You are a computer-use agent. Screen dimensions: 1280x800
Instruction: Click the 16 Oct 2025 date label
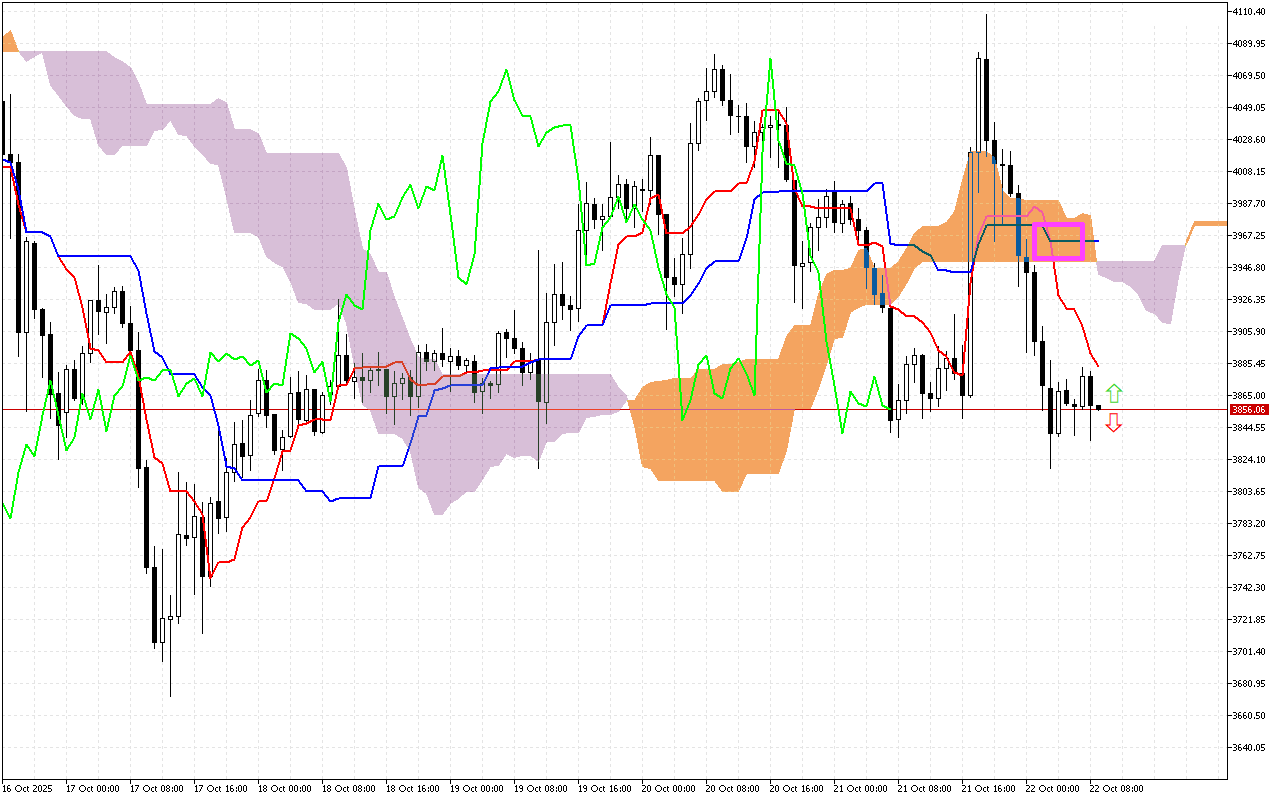[x=28, y=787]
